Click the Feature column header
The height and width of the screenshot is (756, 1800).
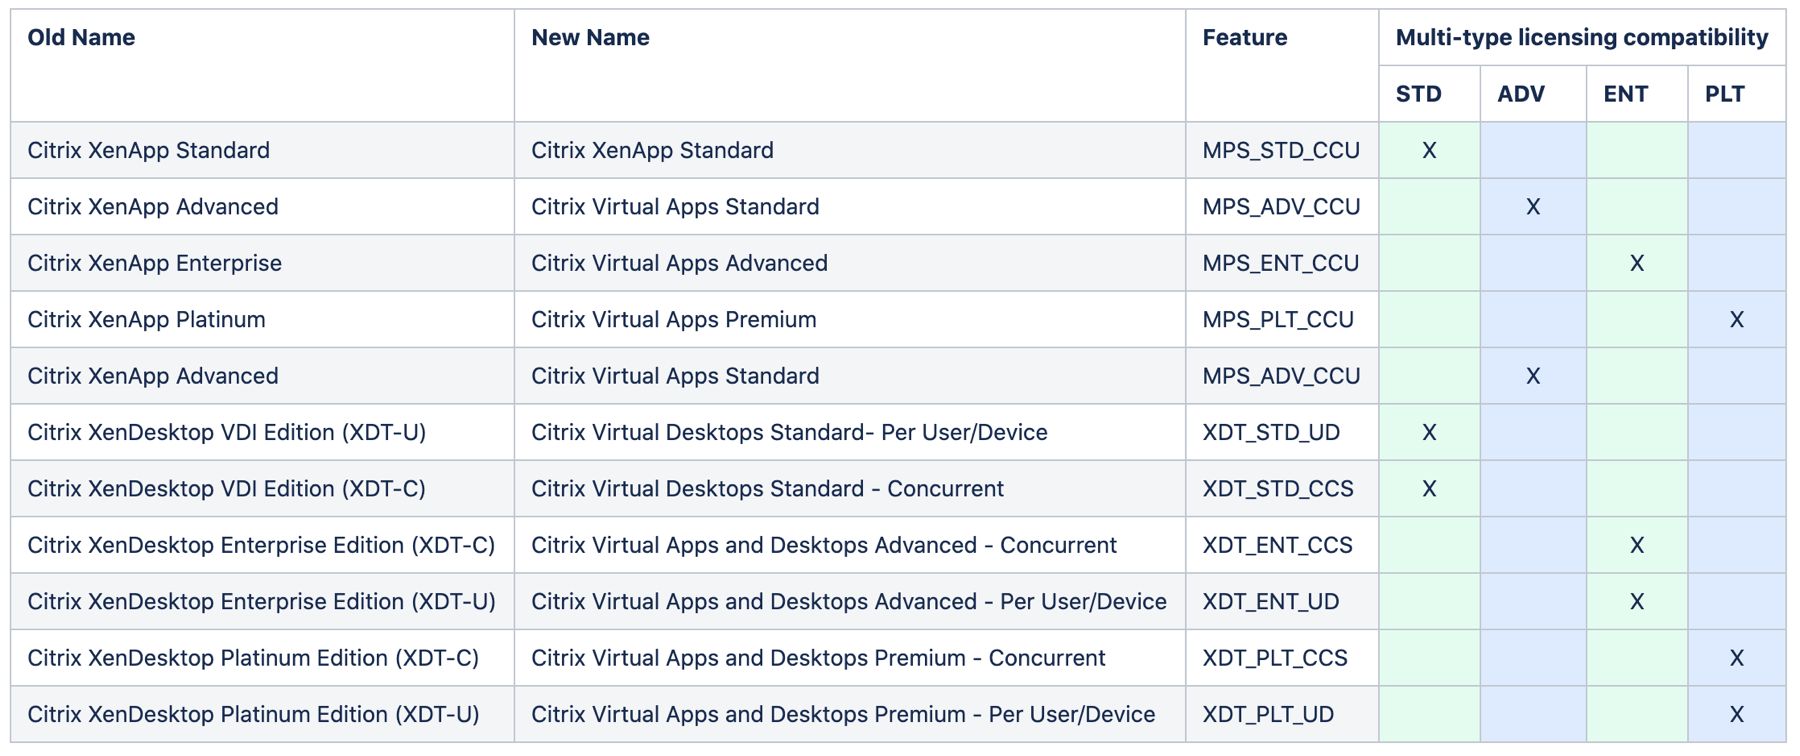[x=1282, y=66]
